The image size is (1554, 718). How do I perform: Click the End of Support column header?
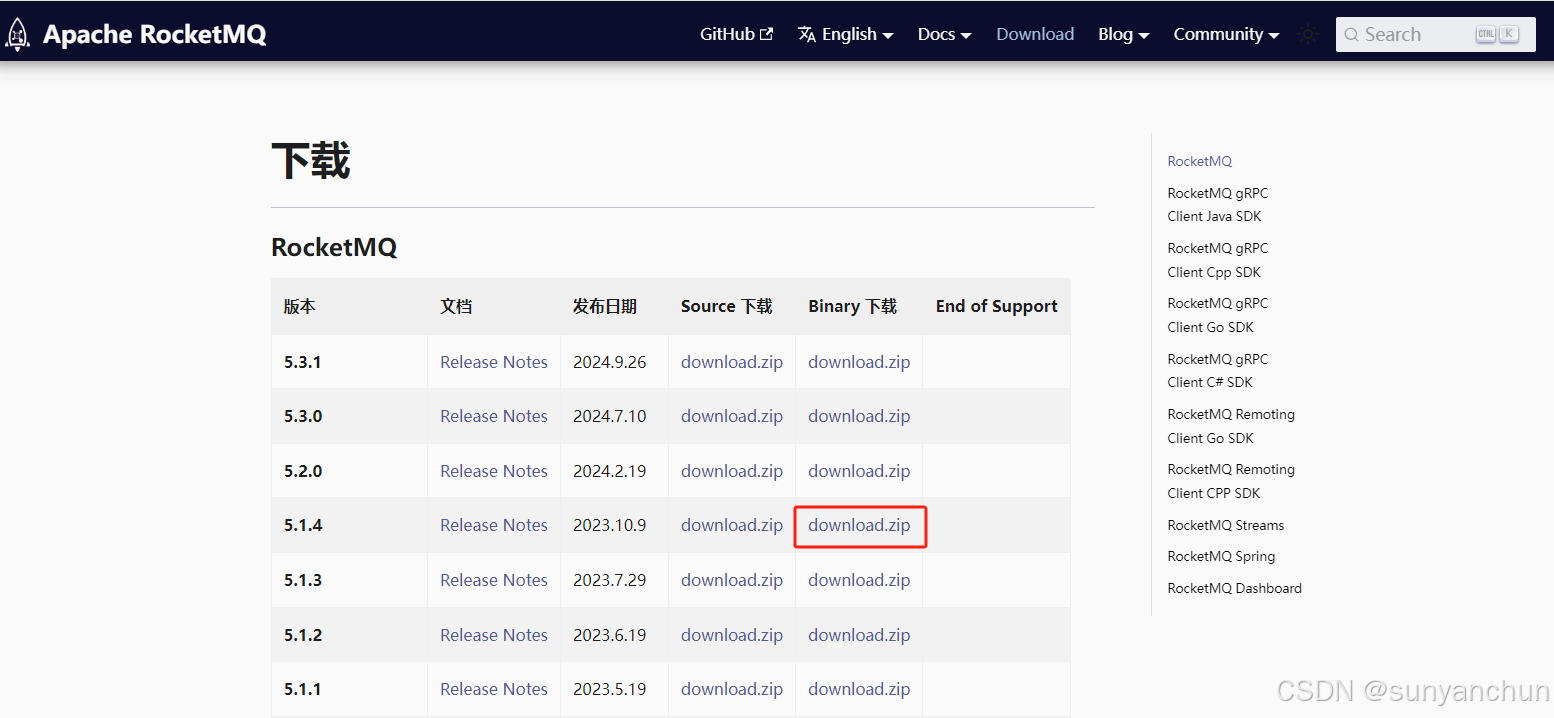pyautogui.click(x=996, y=306)
